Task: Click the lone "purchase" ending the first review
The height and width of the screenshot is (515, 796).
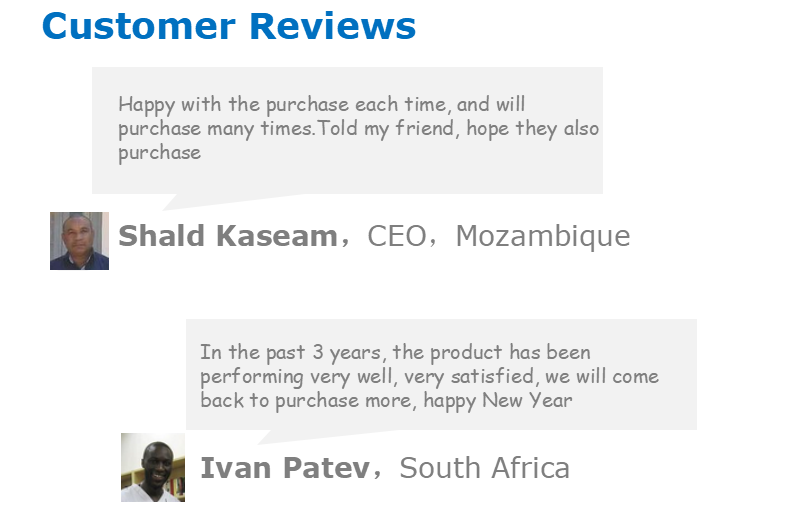Action: [159, 153]
